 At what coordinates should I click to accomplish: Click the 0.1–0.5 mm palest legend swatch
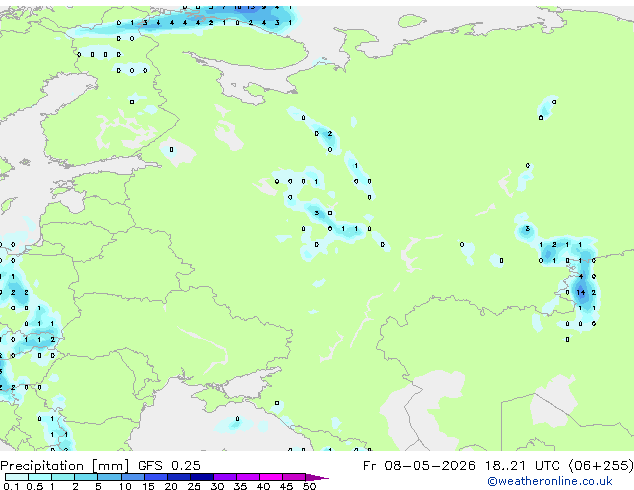tap(17, 477)
